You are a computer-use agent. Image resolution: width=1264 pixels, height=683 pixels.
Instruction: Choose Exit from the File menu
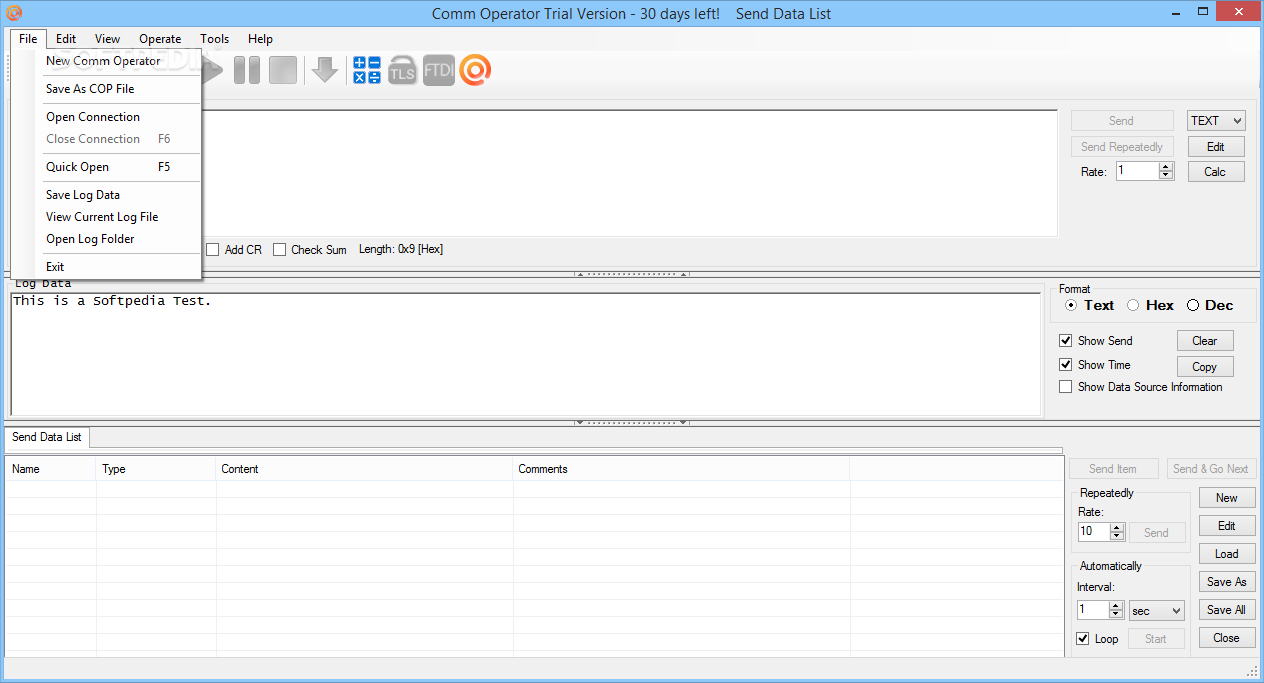click(107, 267)
